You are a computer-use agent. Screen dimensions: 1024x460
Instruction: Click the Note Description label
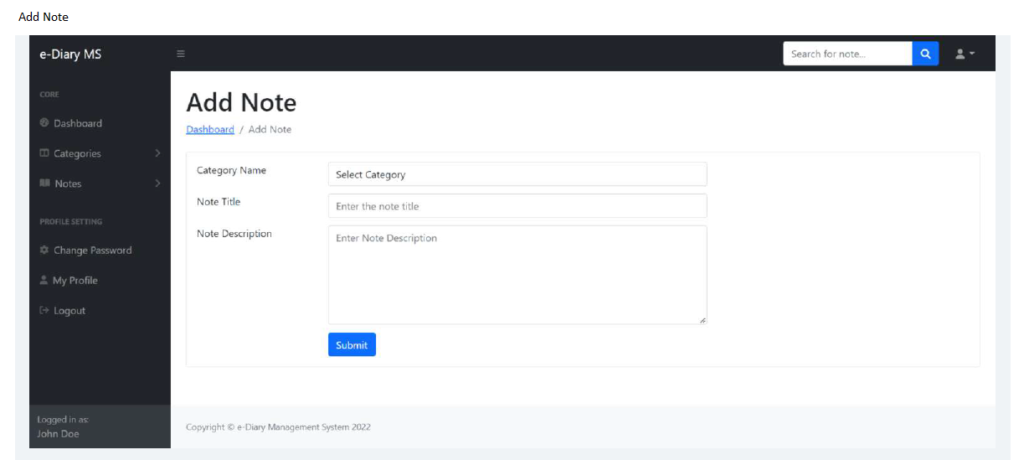tap(234, 233)
